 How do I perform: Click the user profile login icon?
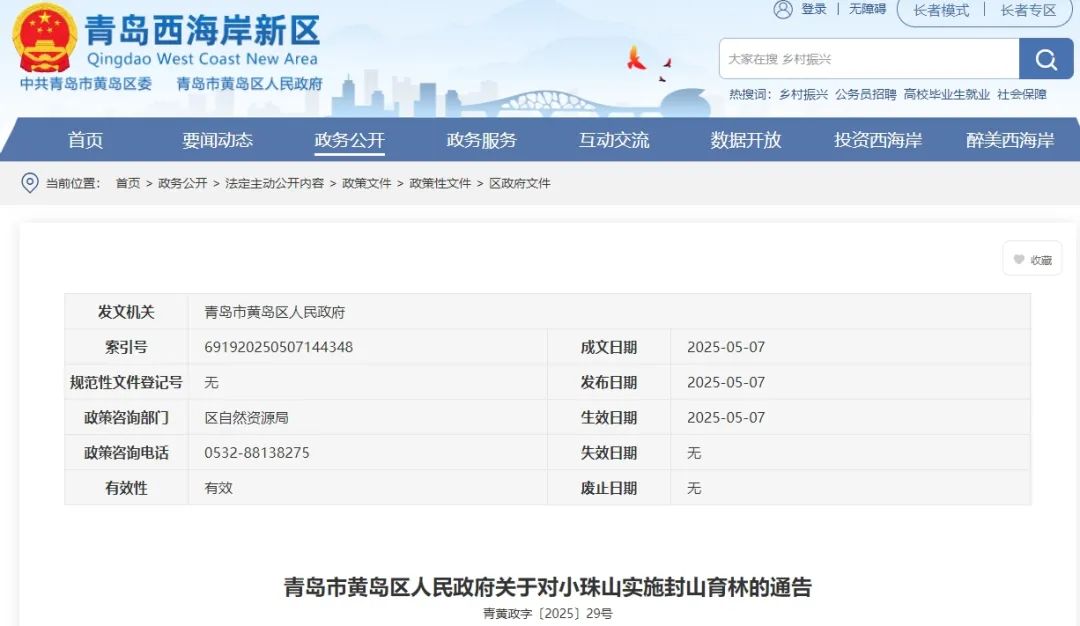pyautogui.click(x=783, y=9)
